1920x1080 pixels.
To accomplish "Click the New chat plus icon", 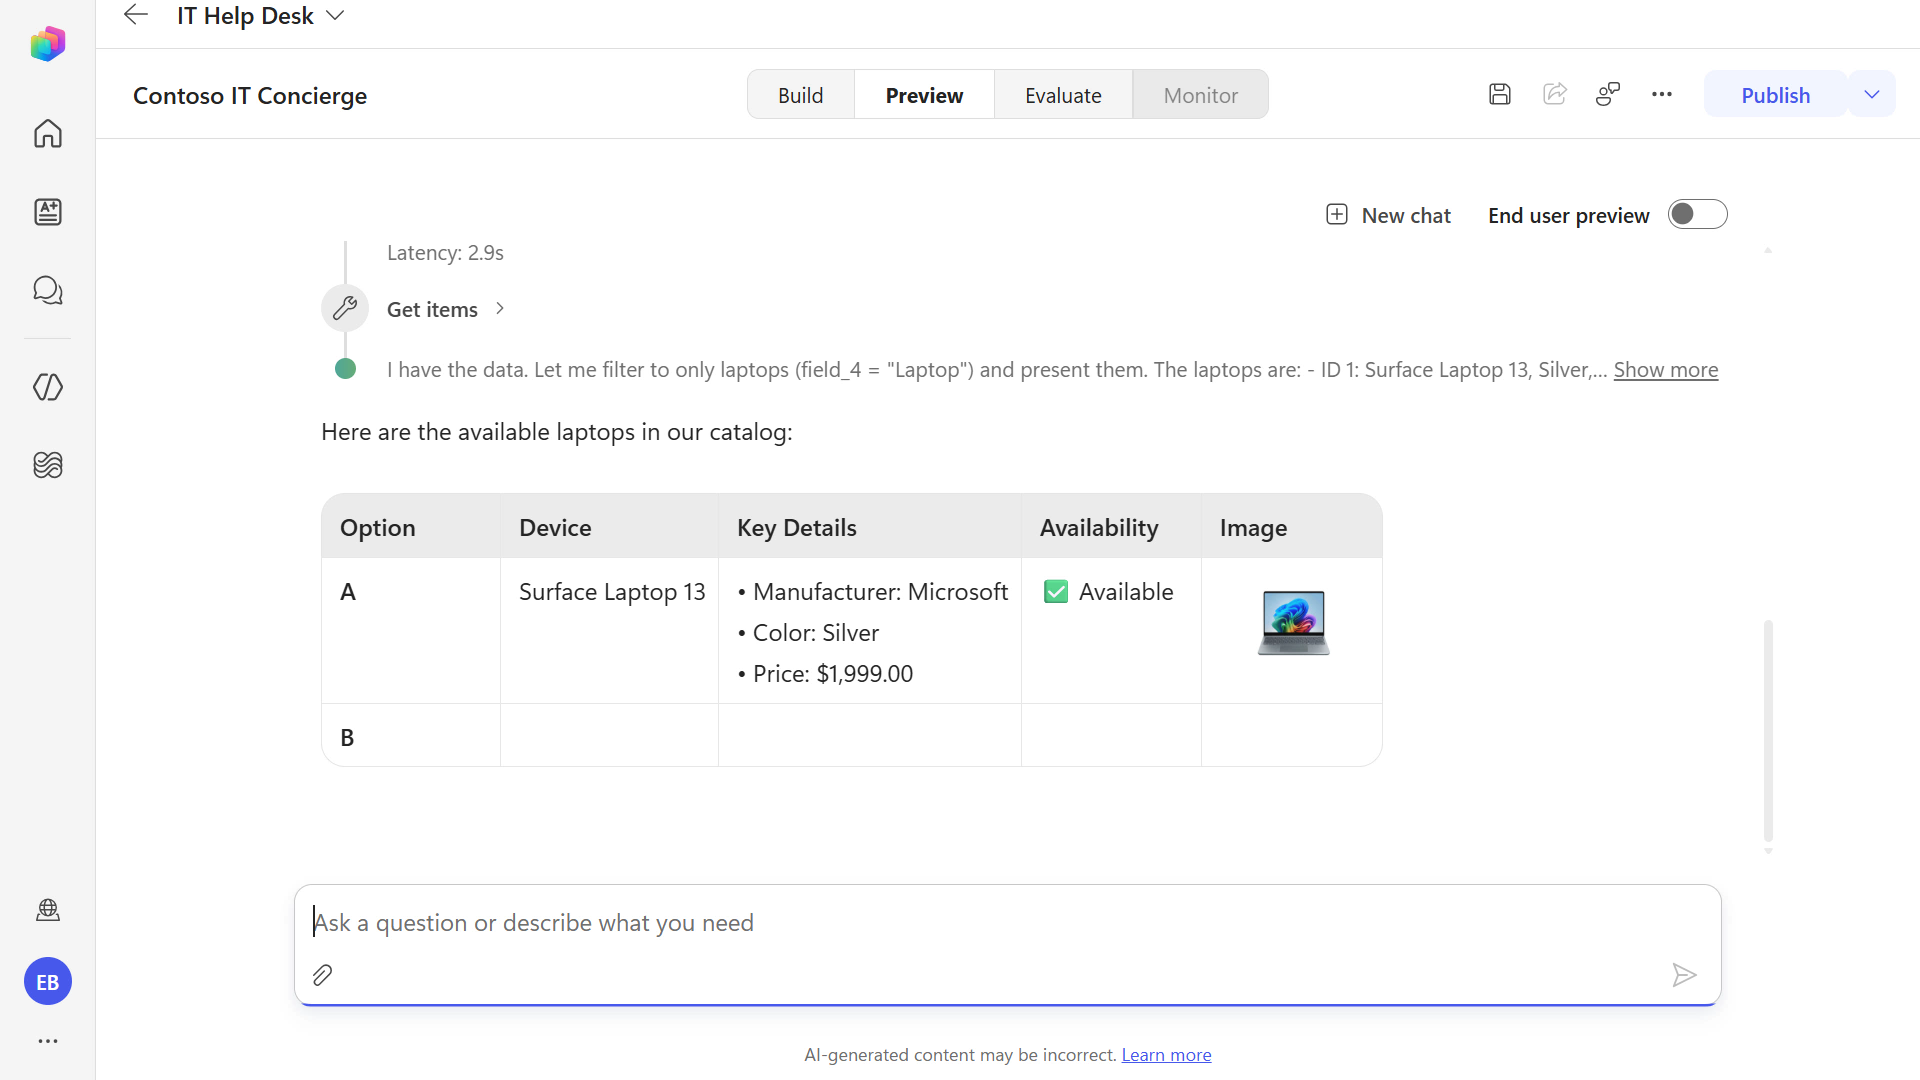I will click(x=1337, y=214).
